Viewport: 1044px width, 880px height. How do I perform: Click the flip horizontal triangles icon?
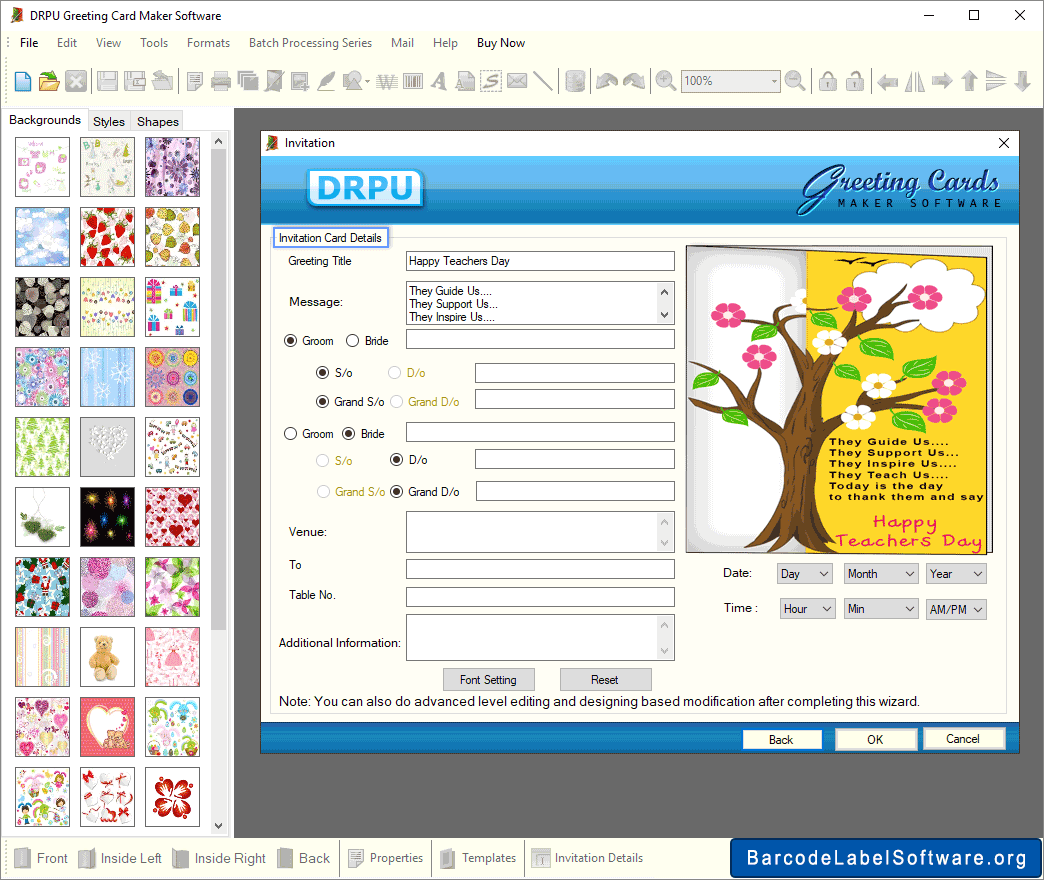914,81
